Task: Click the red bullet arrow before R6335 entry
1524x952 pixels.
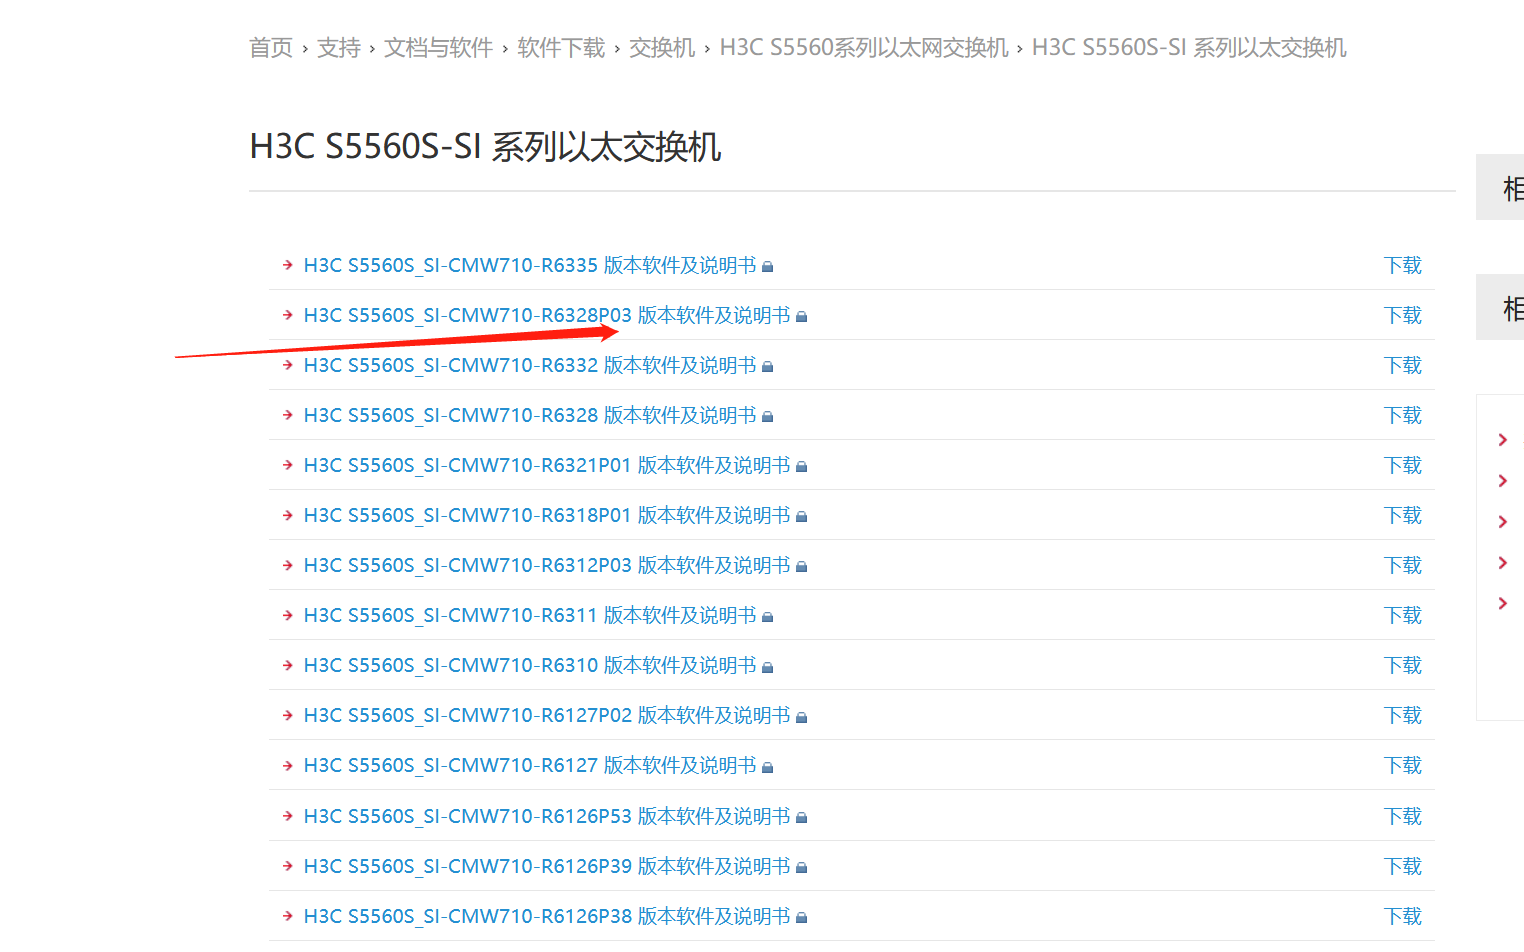Action: 288,265
